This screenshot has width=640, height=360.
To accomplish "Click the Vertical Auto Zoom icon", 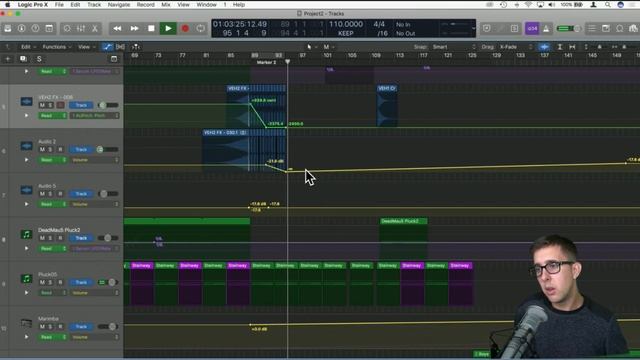I will 560,47.
